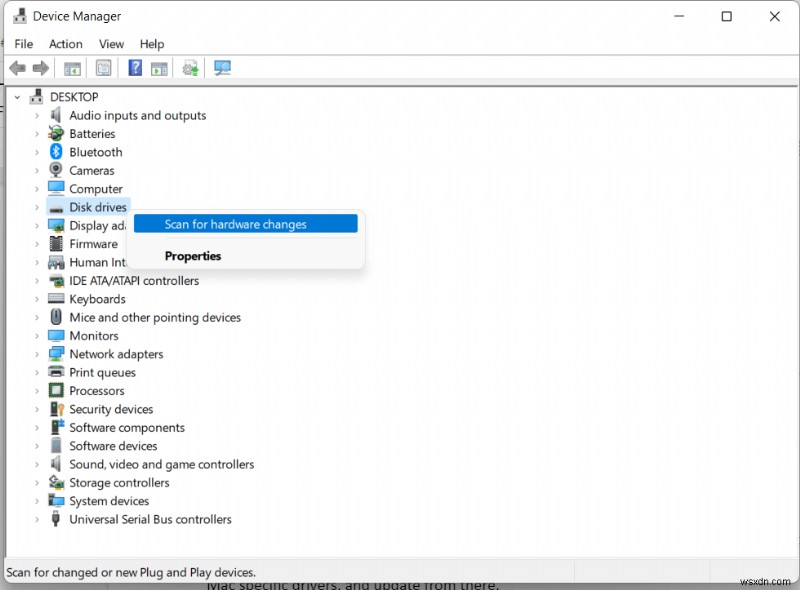Expand the Cameras category chevron
This screenshot has height=590, width=800.
click(x=37, y=170)
